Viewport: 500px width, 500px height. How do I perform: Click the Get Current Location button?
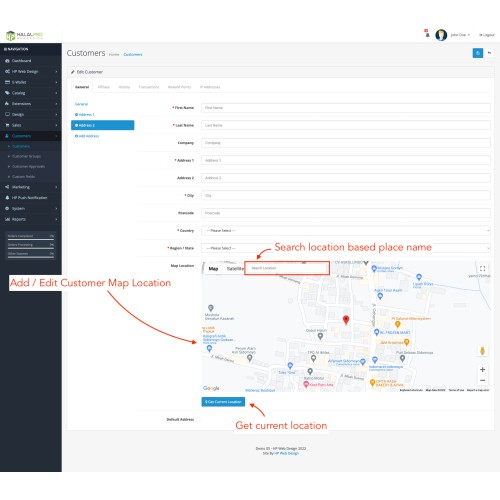click(223, 402)
